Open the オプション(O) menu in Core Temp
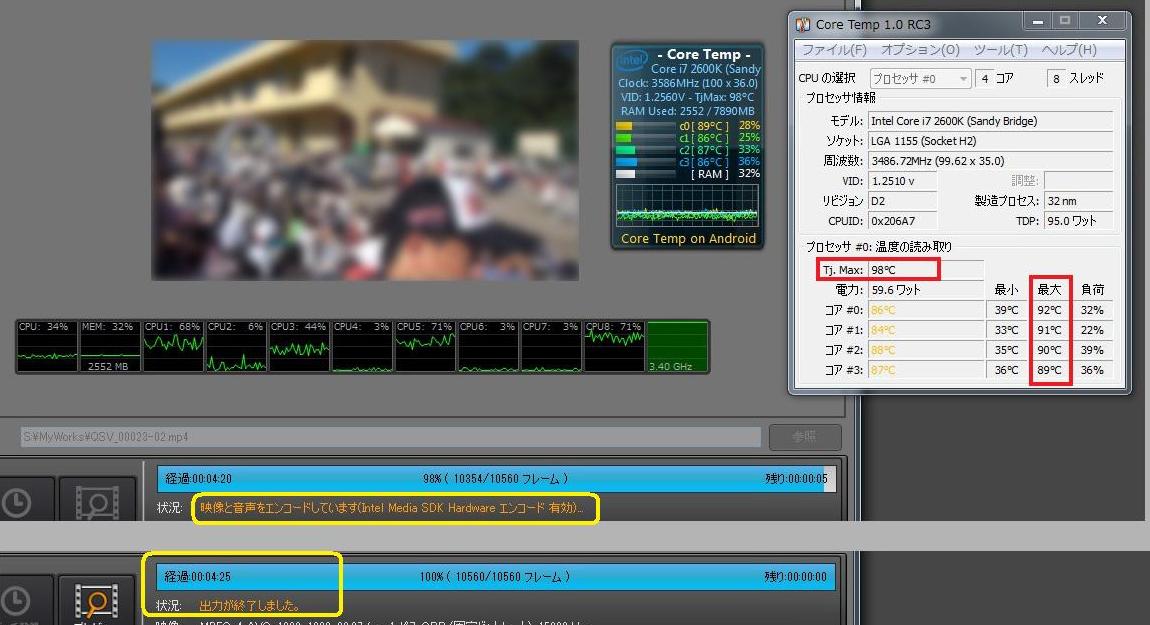The height and width of the screenshot is (625, 1150). [x=920, y=49]
